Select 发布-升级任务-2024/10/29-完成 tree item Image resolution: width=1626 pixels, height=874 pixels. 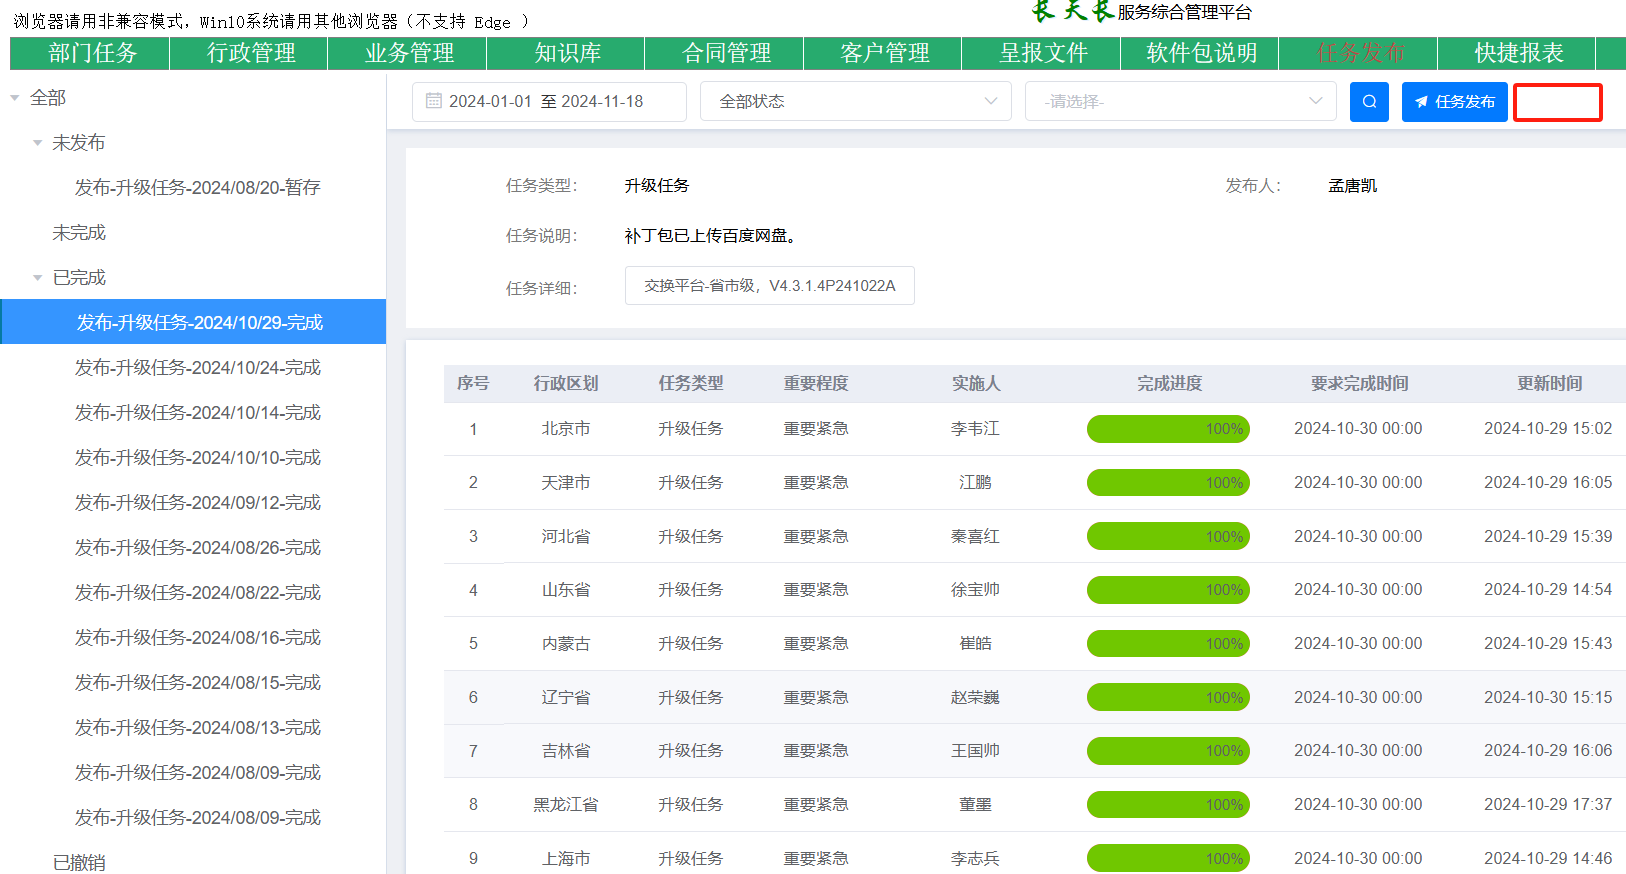coord(193,322)
